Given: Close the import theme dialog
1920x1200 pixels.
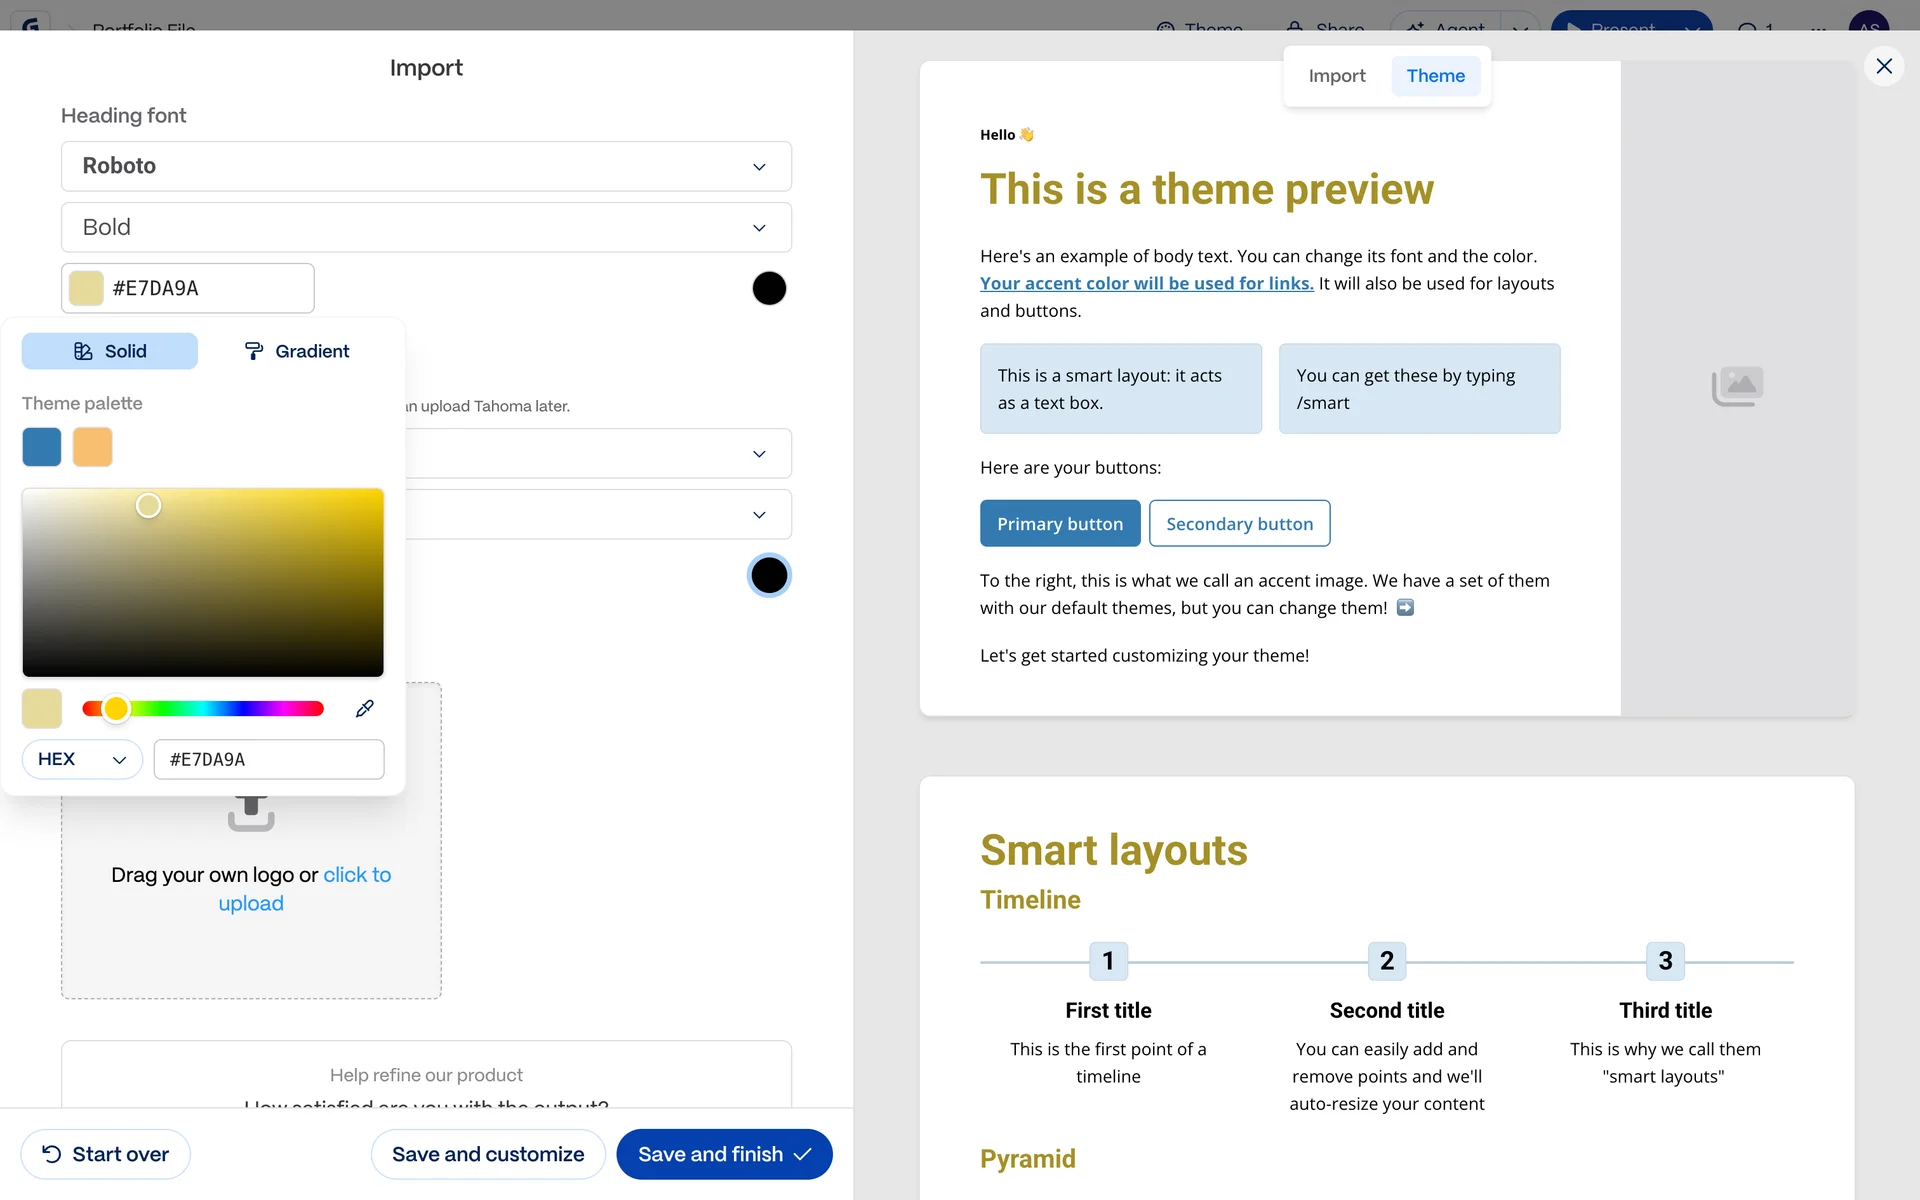Looking at the screenshot, I should point(1884,66).
